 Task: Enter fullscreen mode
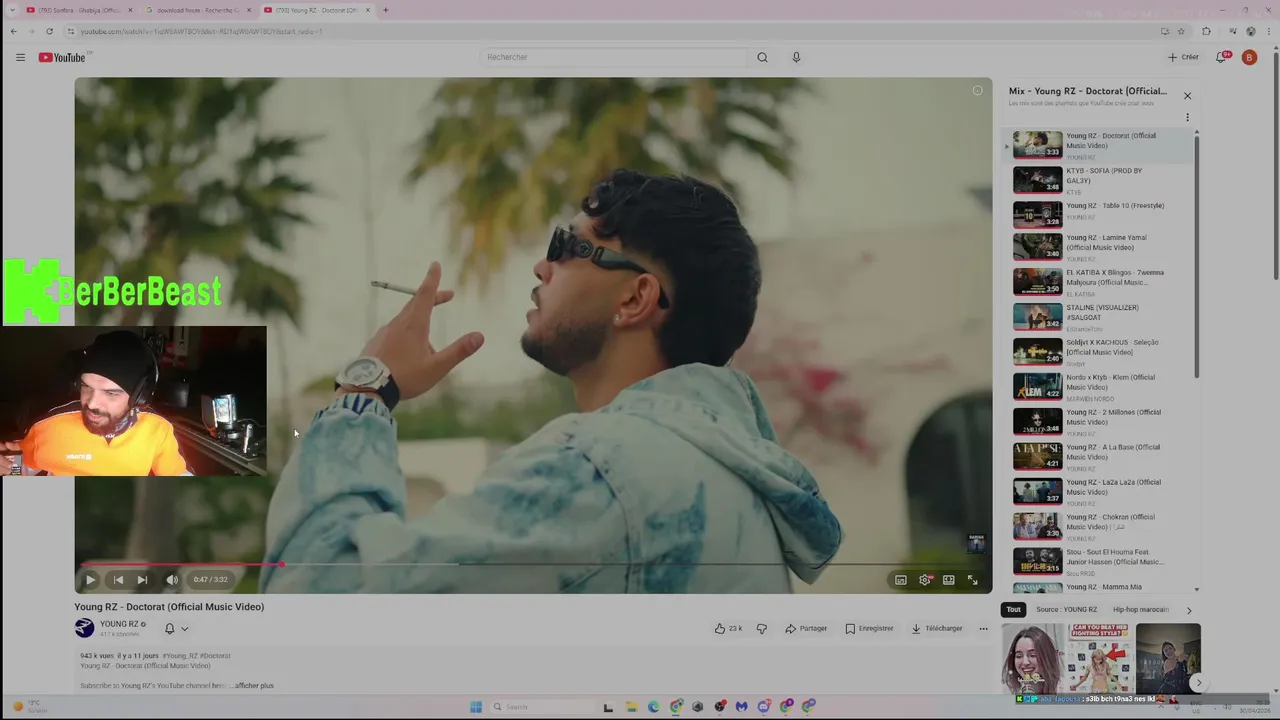973,579
